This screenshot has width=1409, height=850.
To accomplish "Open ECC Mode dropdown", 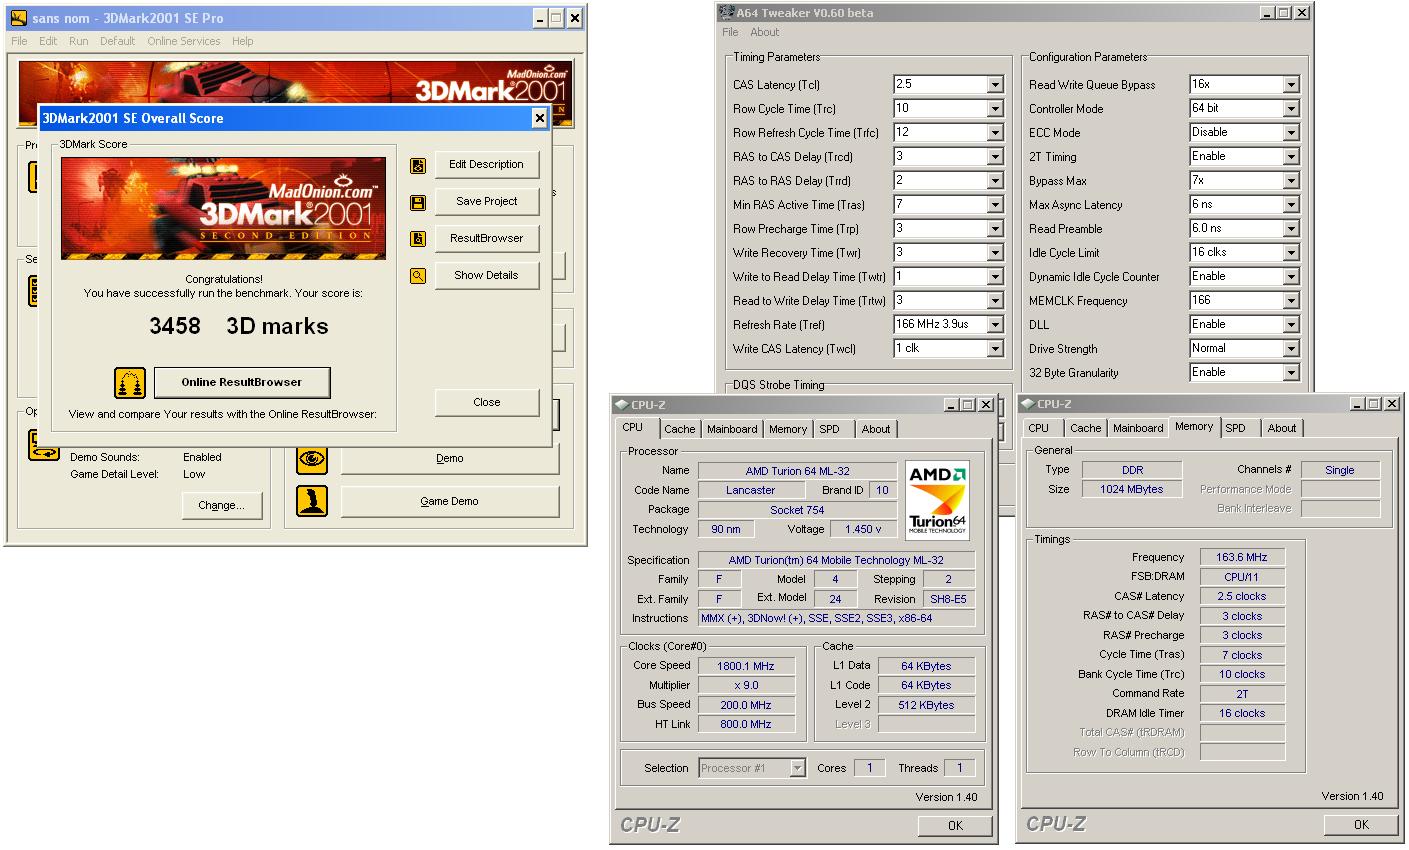I will pos(1291,133).
